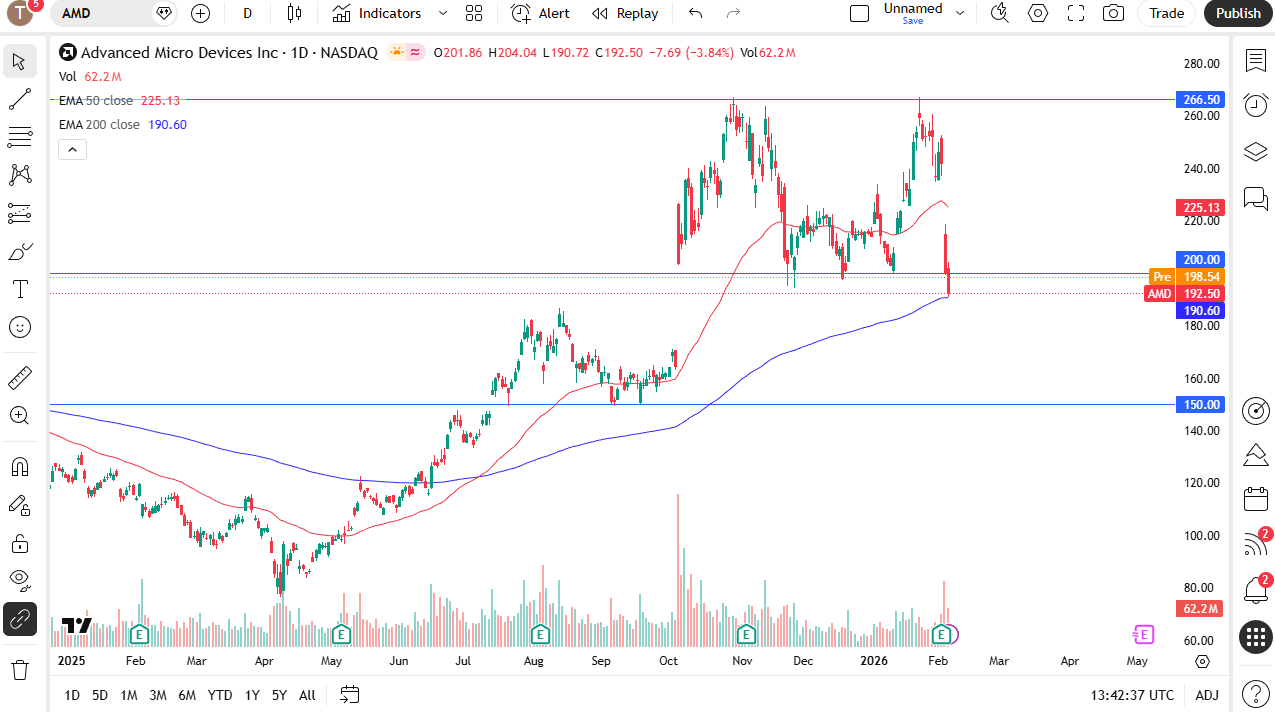Open the user profile avatar menu
This screenshot has height=712, width=1275.
(x=20, y=13)
